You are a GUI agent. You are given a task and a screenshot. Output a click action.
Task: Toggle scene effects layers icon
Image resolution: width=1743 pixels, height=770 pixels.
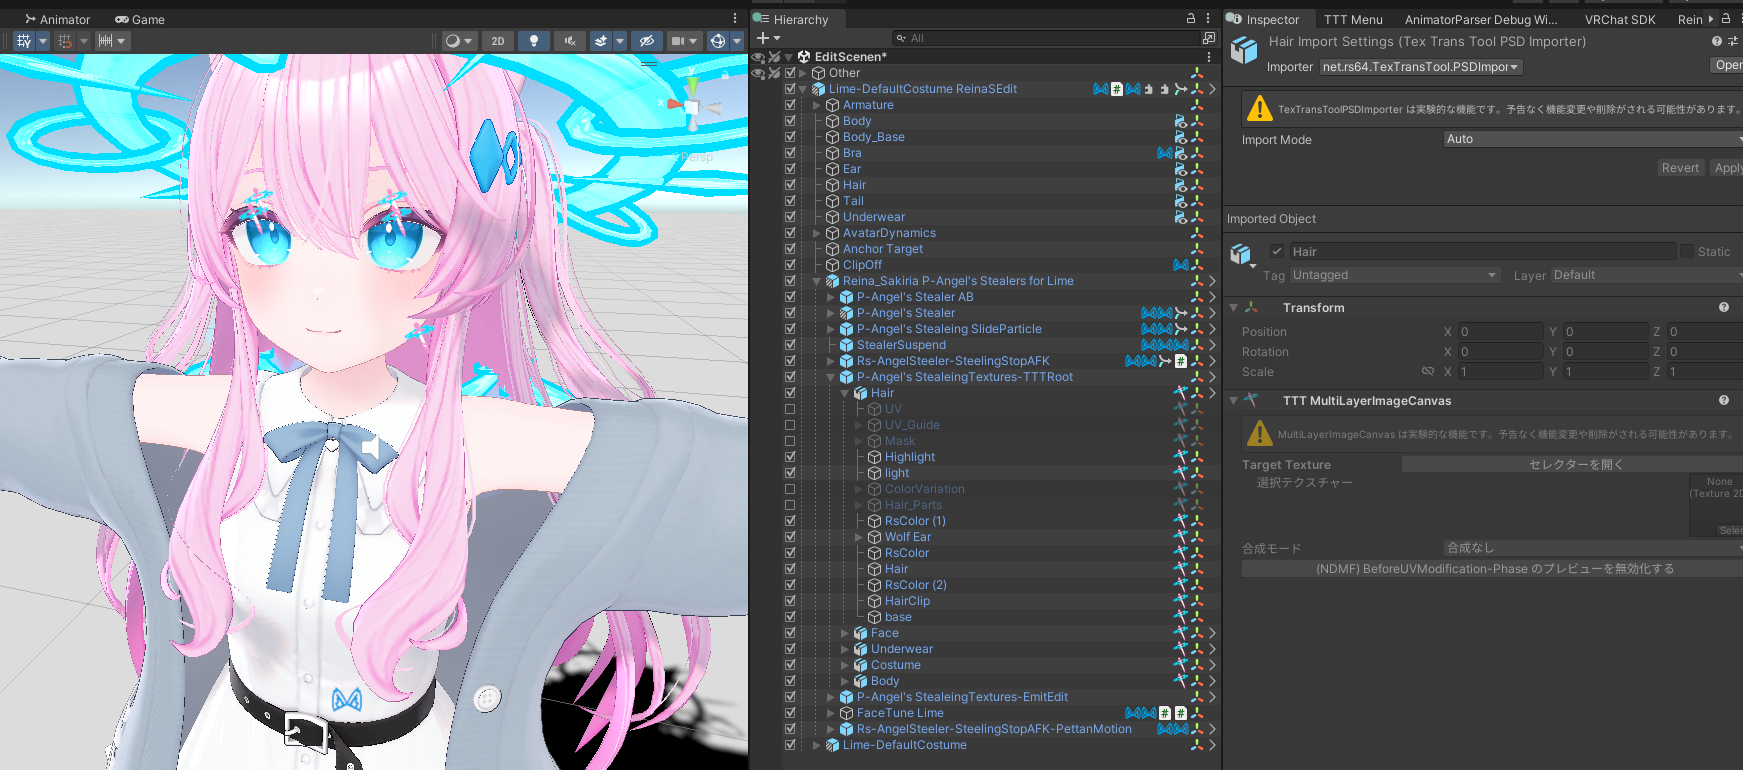(x=601, y=41)
